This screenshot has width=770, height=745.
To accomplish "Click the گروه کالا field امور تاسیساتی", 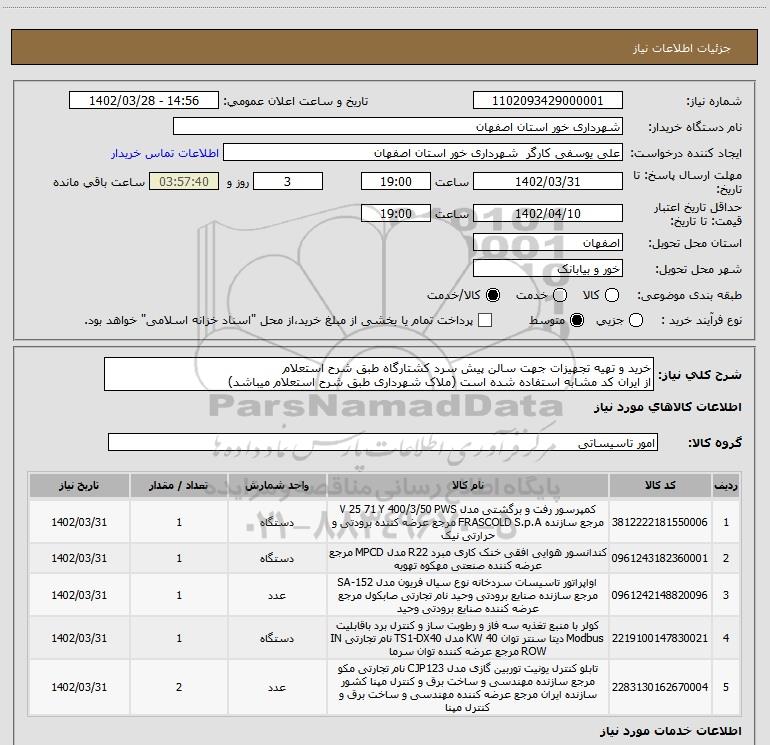I will pyautogui.click(x=383, y=442).
